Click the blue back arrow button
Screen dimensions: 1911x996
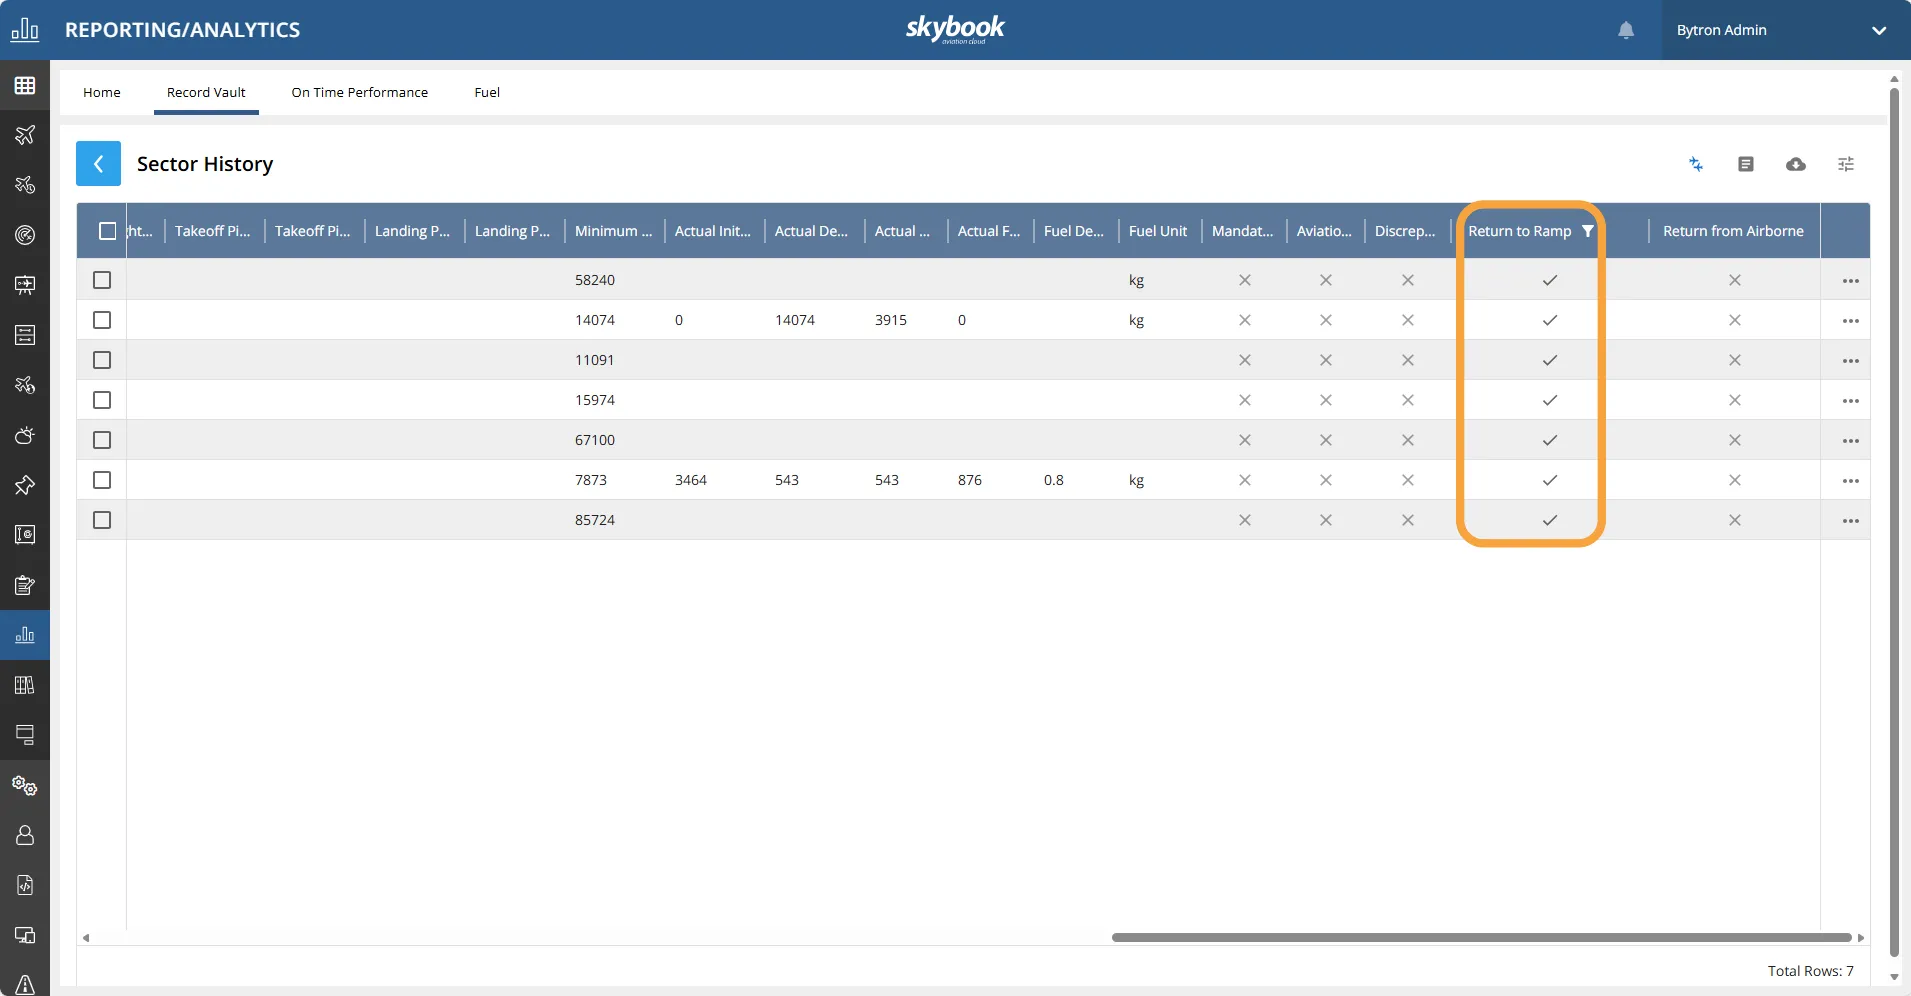pos(98,164)
